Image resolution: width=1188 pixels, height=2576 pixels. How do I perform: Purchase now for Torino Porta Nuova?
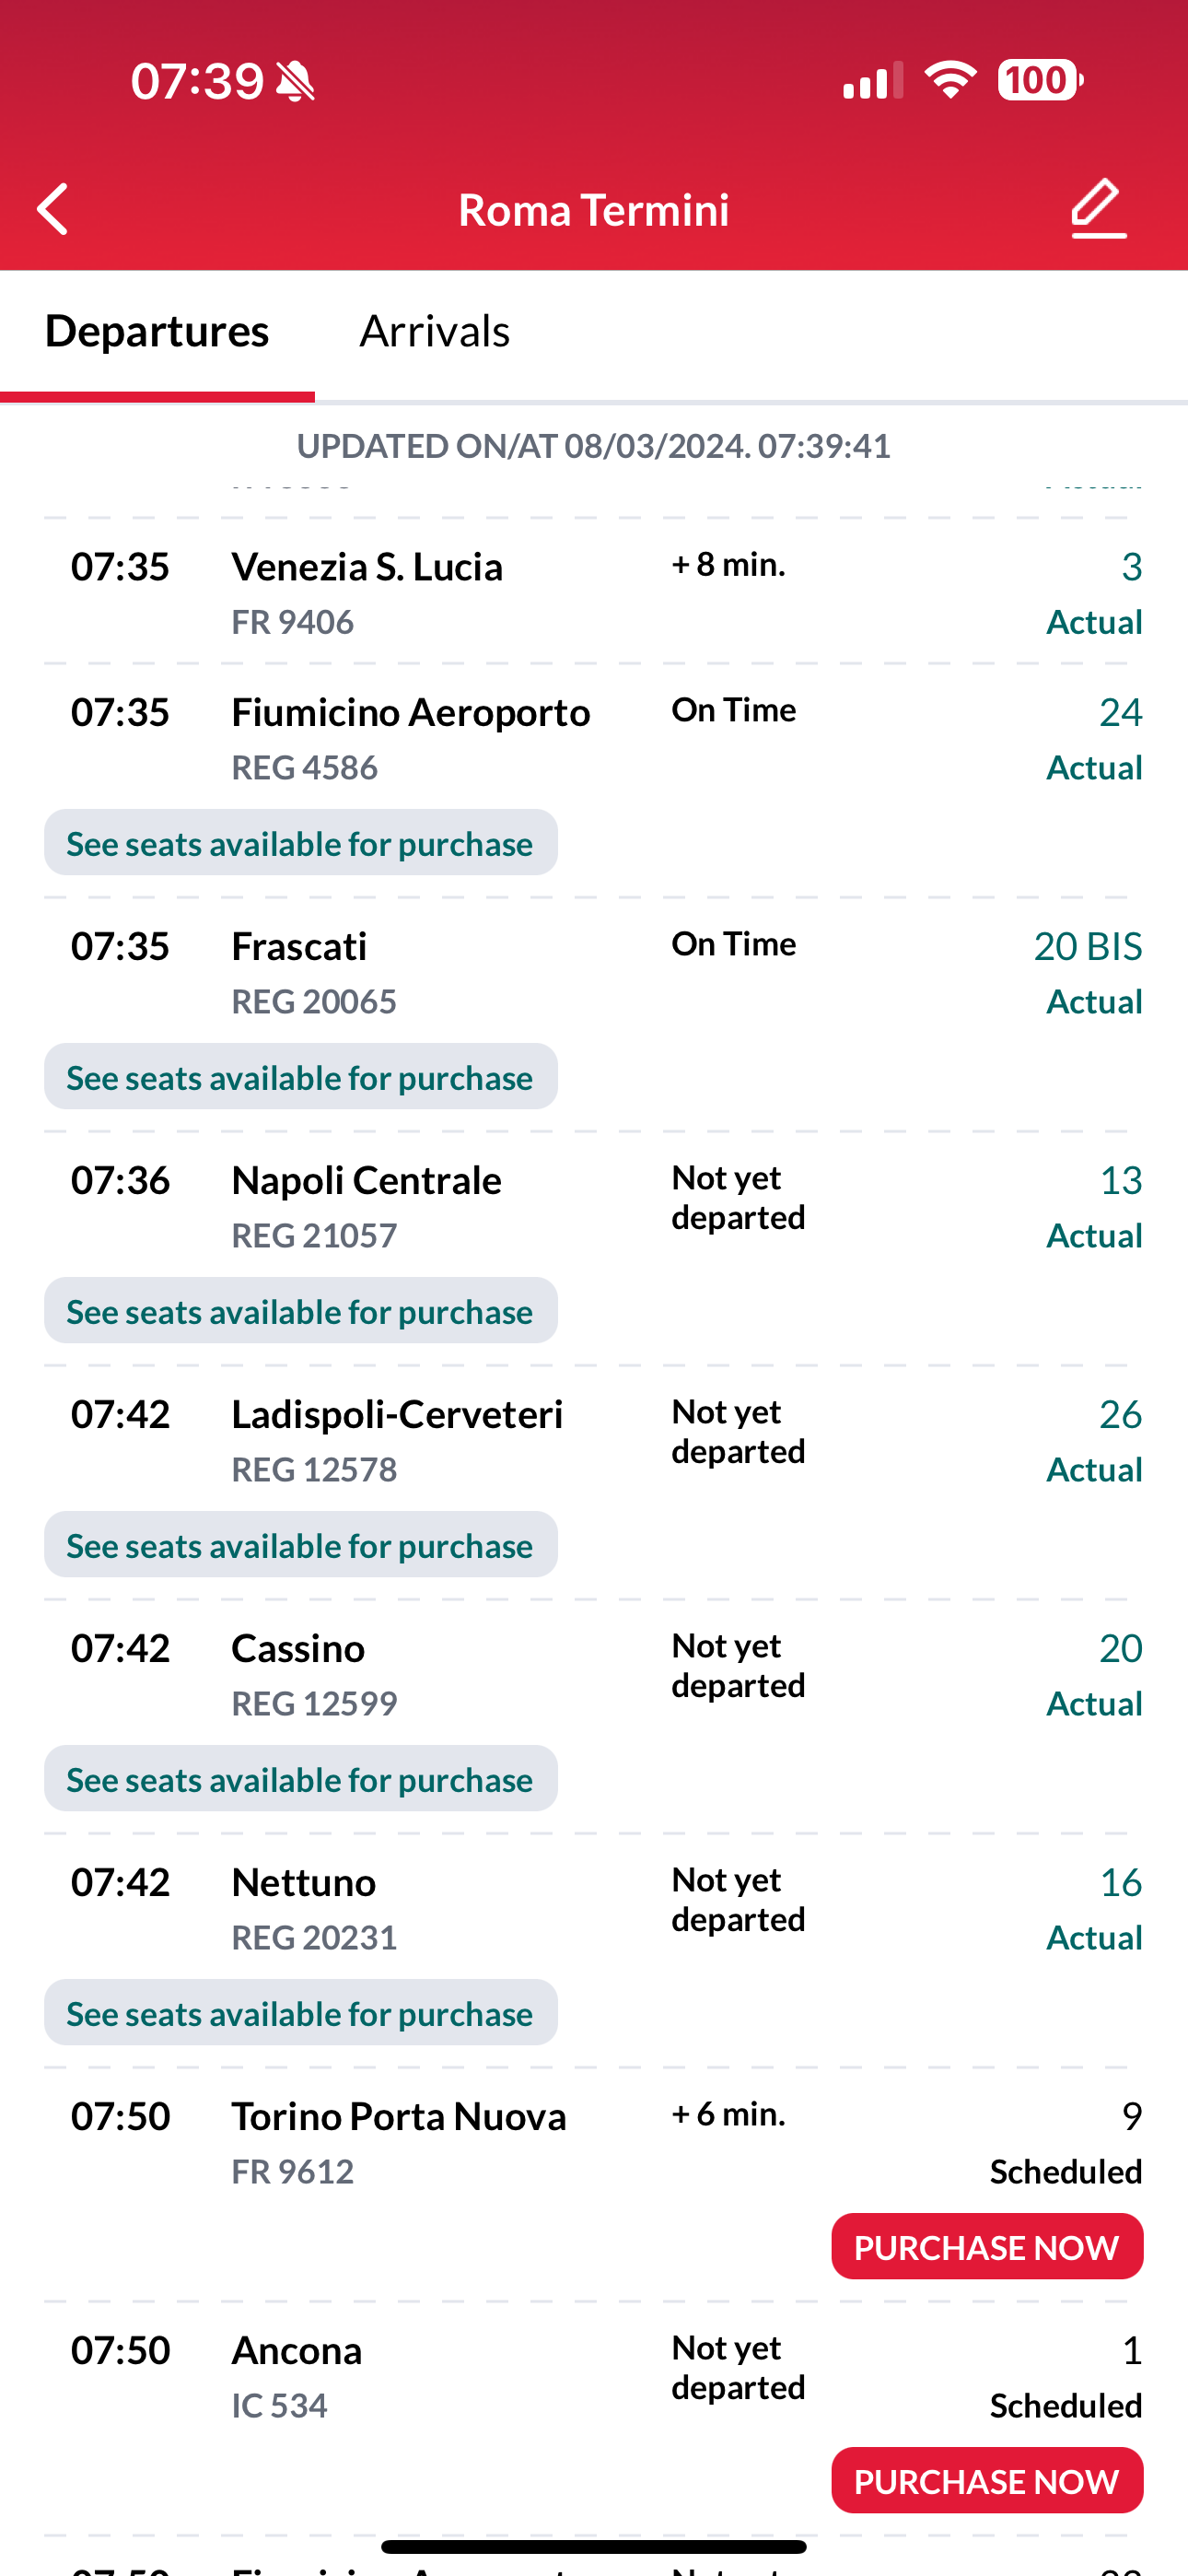(x=987, y=2247)
